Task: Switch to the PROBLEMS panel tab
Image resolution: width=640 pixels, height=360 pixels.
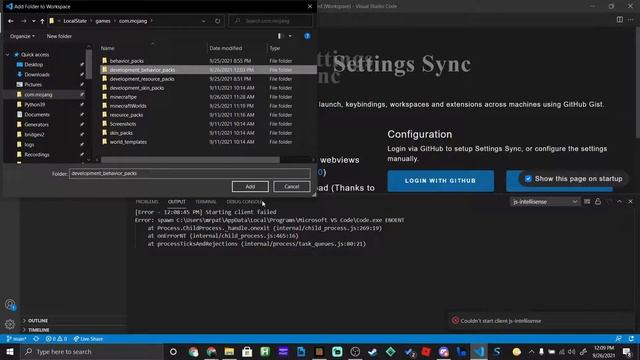Action: click(x=147, y=202)
